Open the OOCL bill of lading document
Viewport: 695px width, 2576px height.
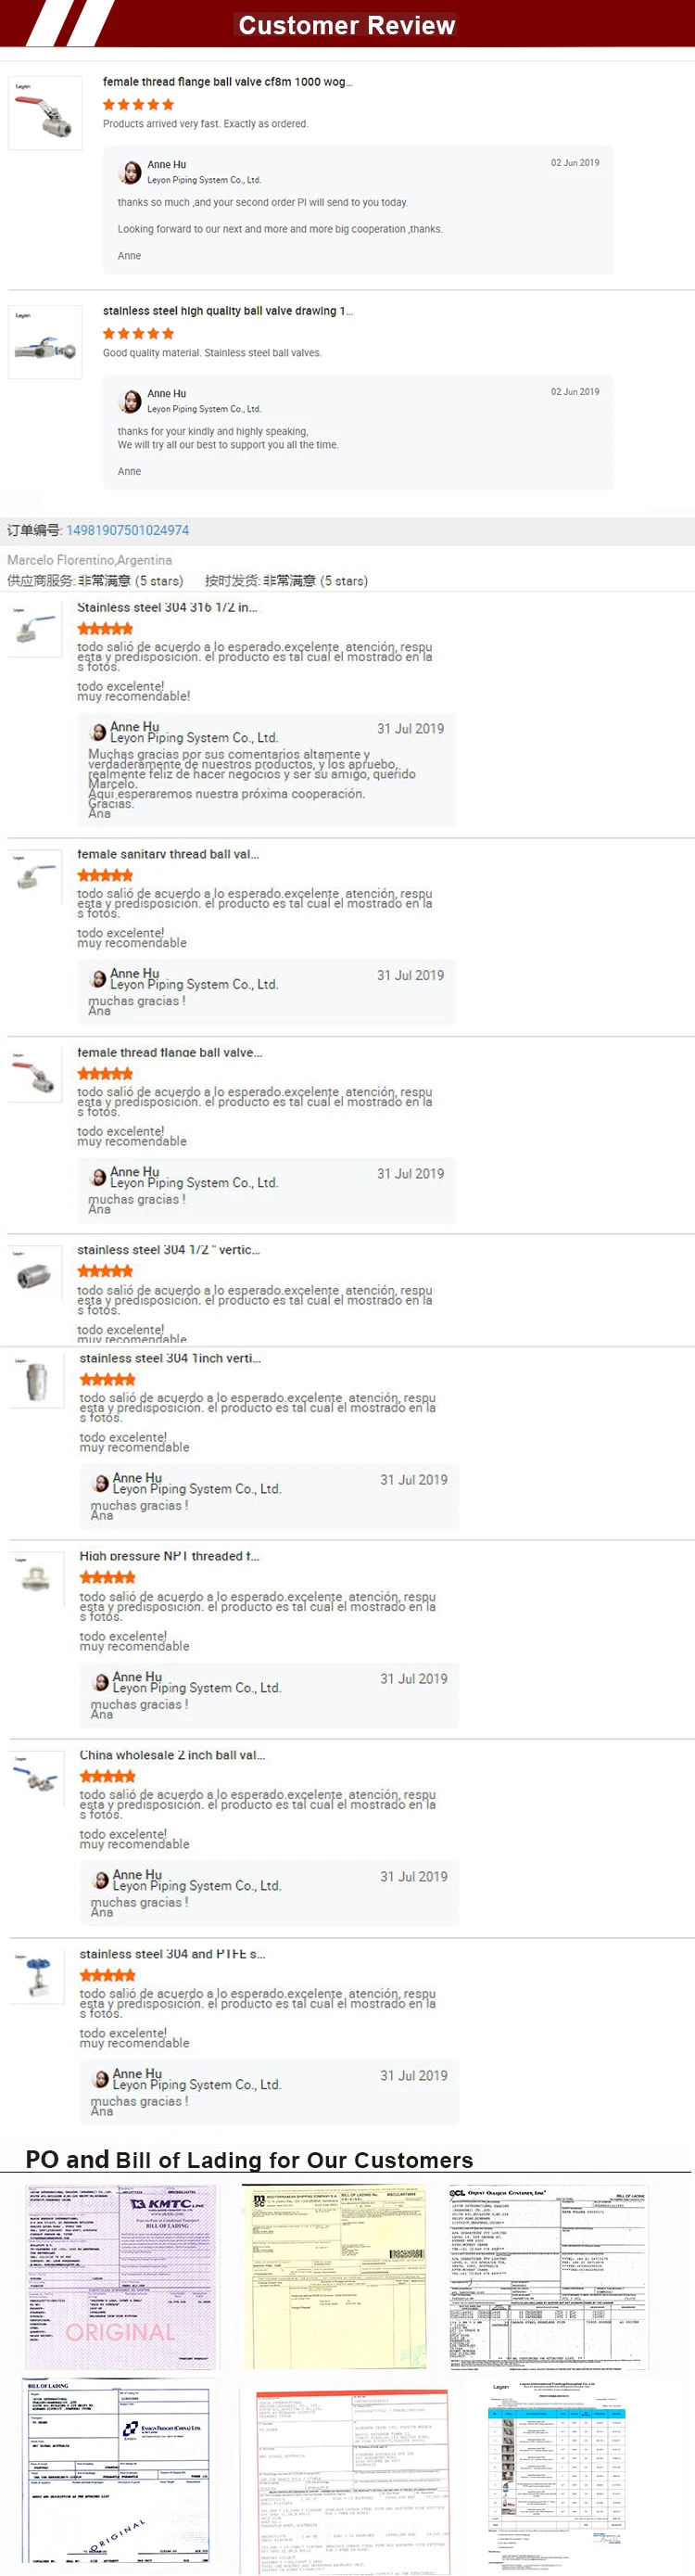point(547,2276)
